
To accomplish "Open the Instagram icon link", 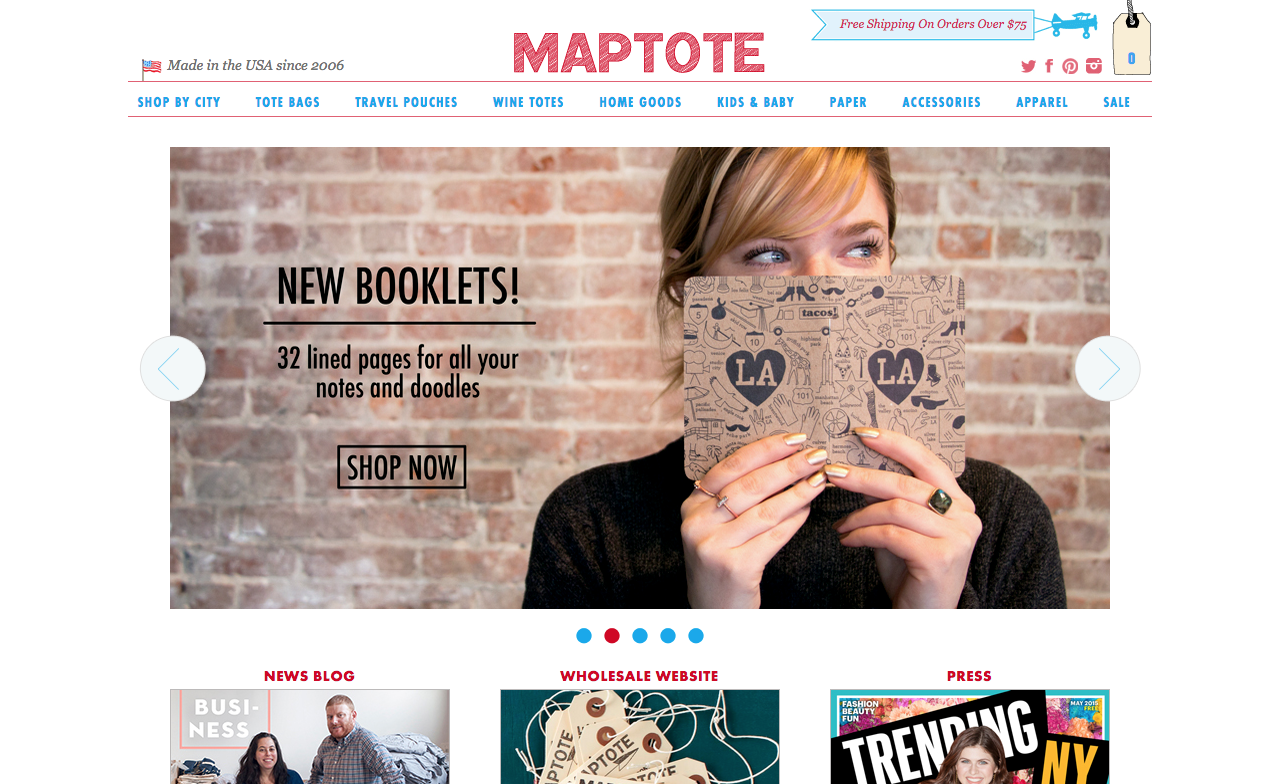I will (1094, 66).
